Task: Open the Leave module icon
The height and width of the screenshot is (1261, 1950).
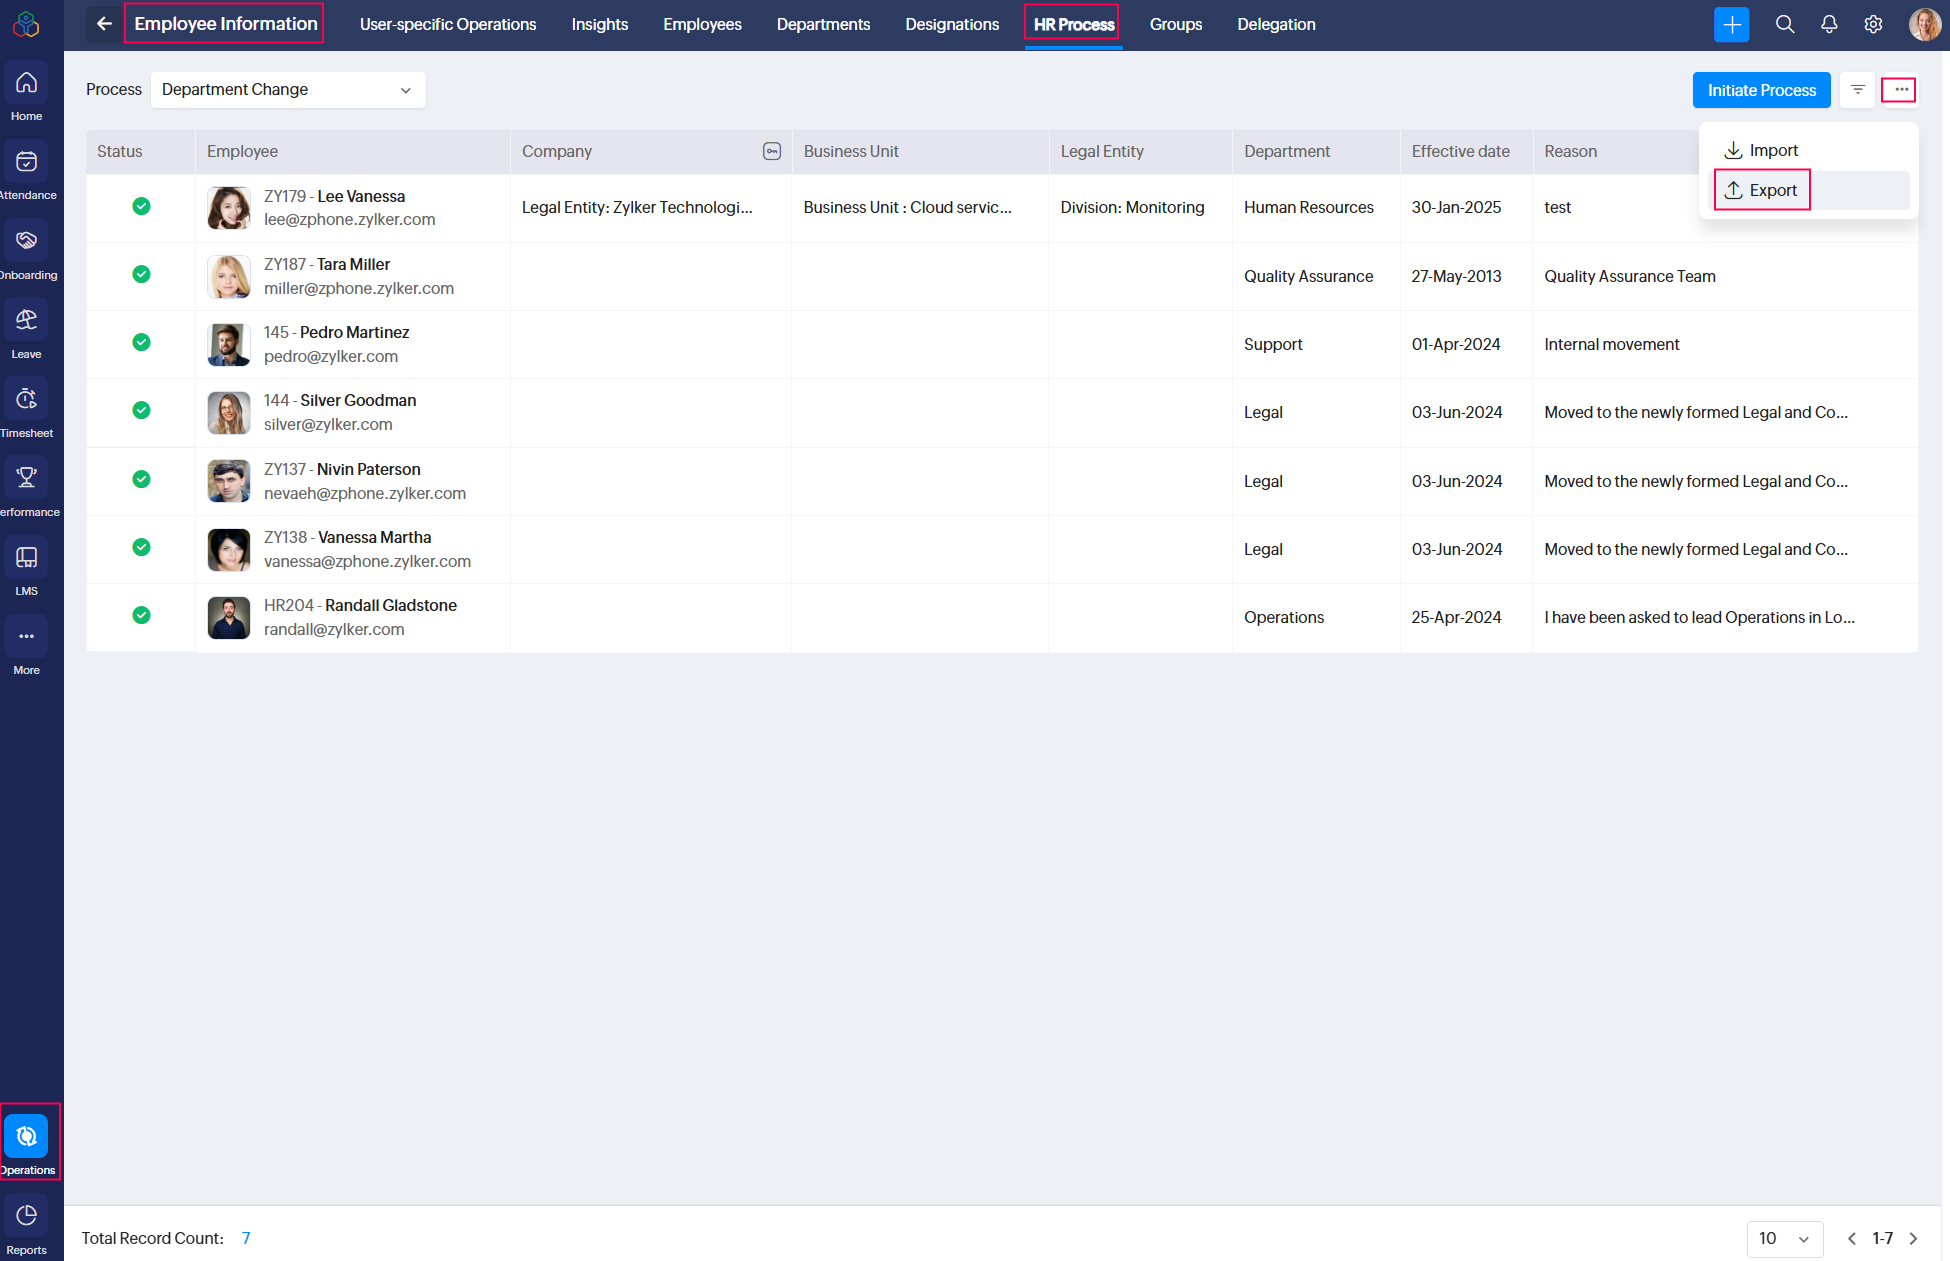Action: pyautogui.click(x=27, y=320)
